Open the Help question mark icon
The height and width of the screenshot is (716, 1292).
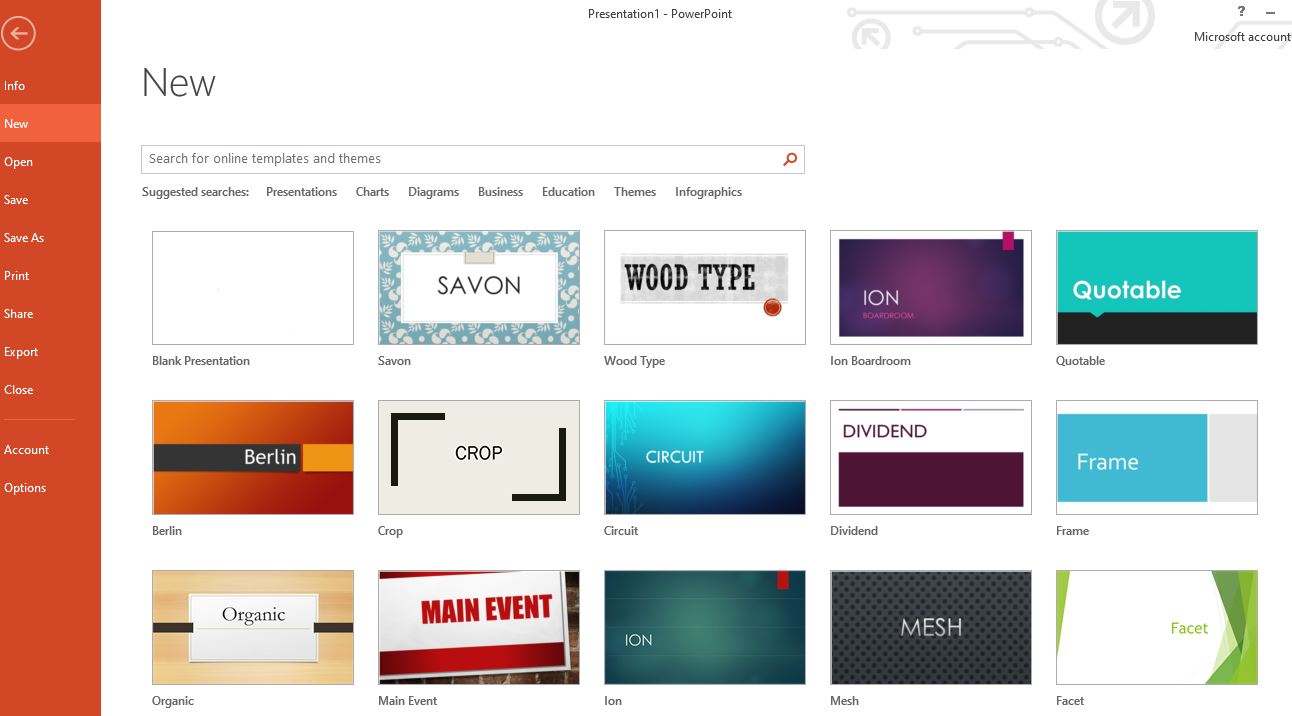tap(1241, 12)
